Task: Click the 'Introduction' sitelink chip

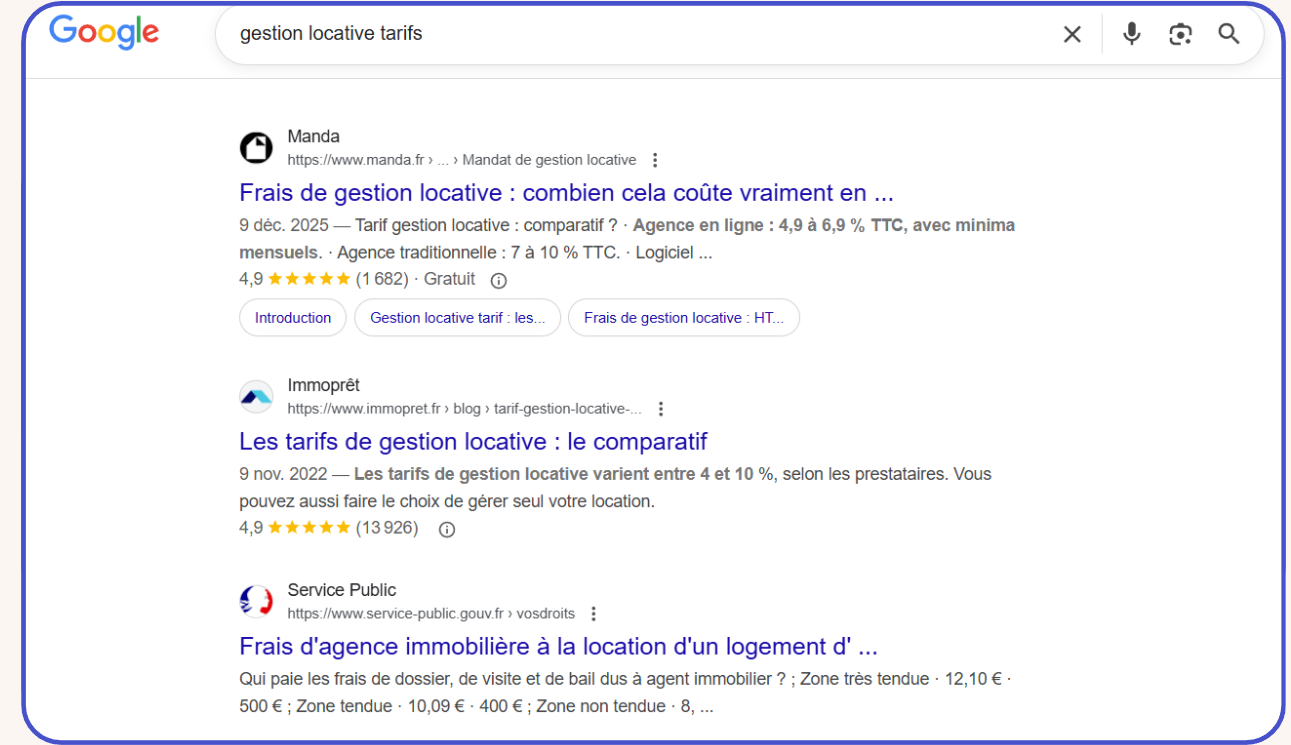Action: [292, 317]
